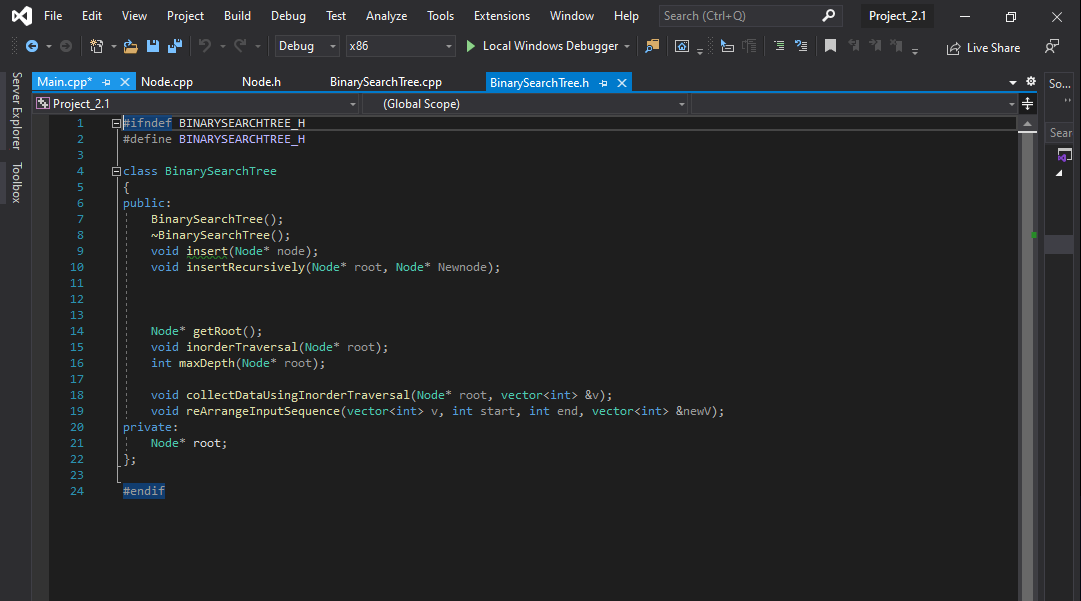Pin the BinarySearchTree.h tab
This screenshot has width=1081, height=601.
click(606, 81)
